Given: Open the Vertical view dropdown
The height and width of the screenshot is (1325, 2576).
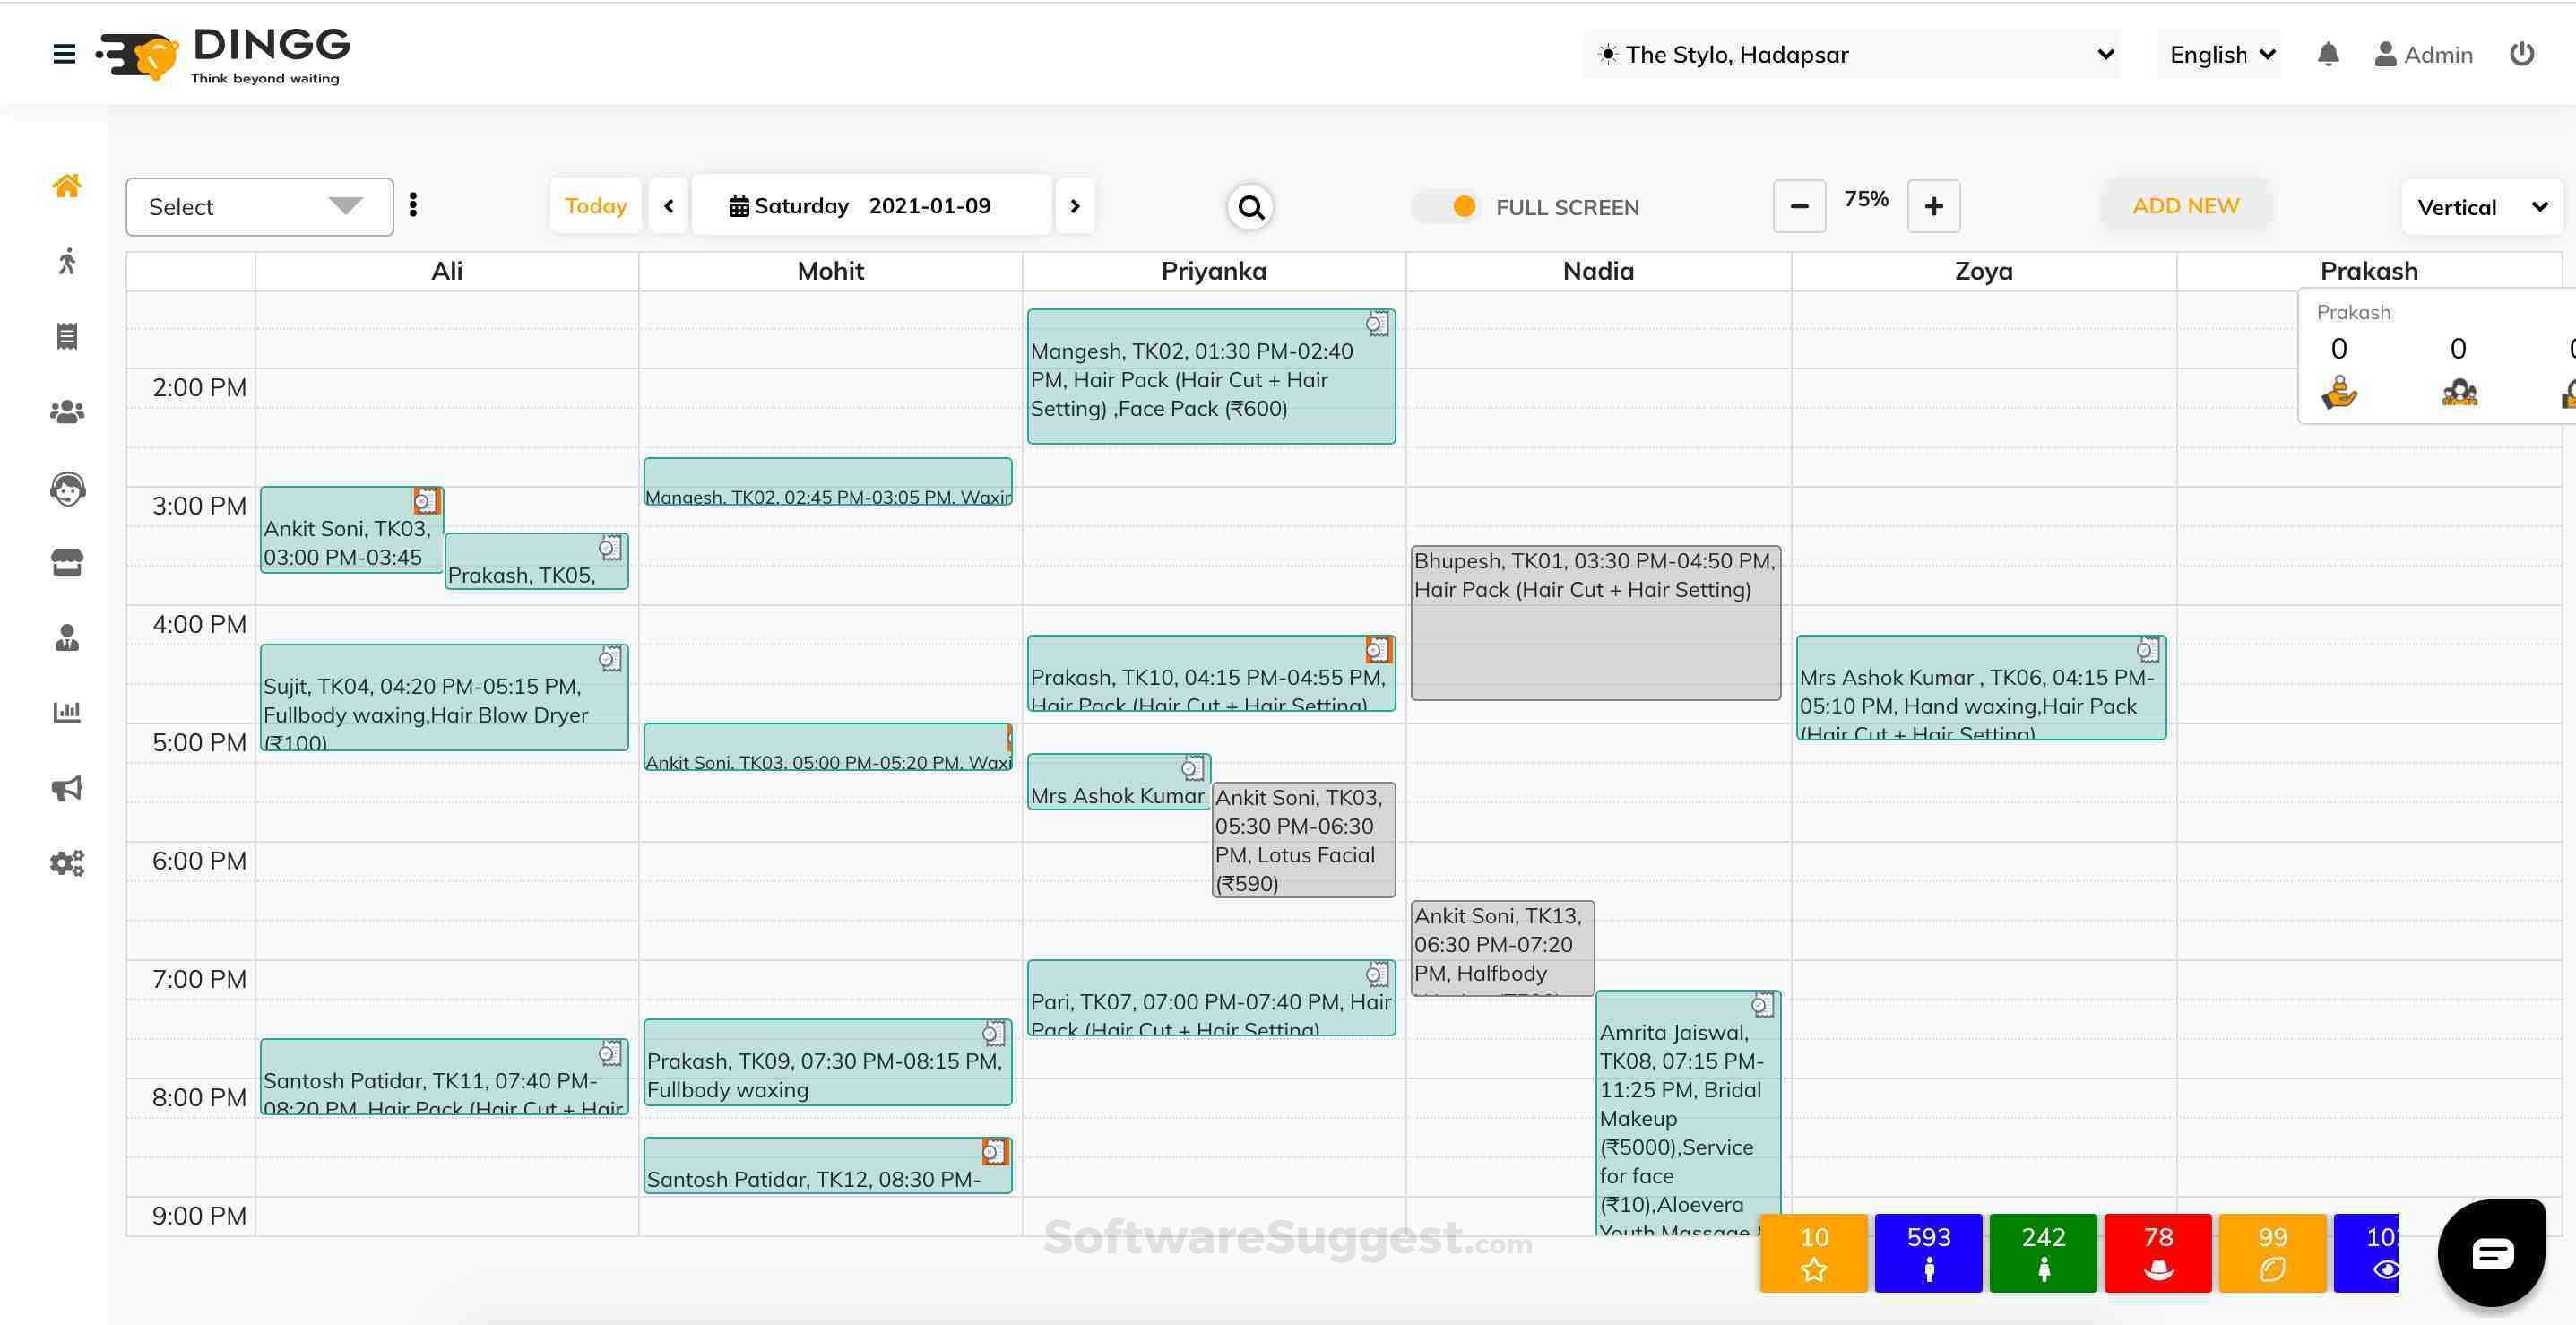Looking at the screenshot, I should tap(2481, 207).
